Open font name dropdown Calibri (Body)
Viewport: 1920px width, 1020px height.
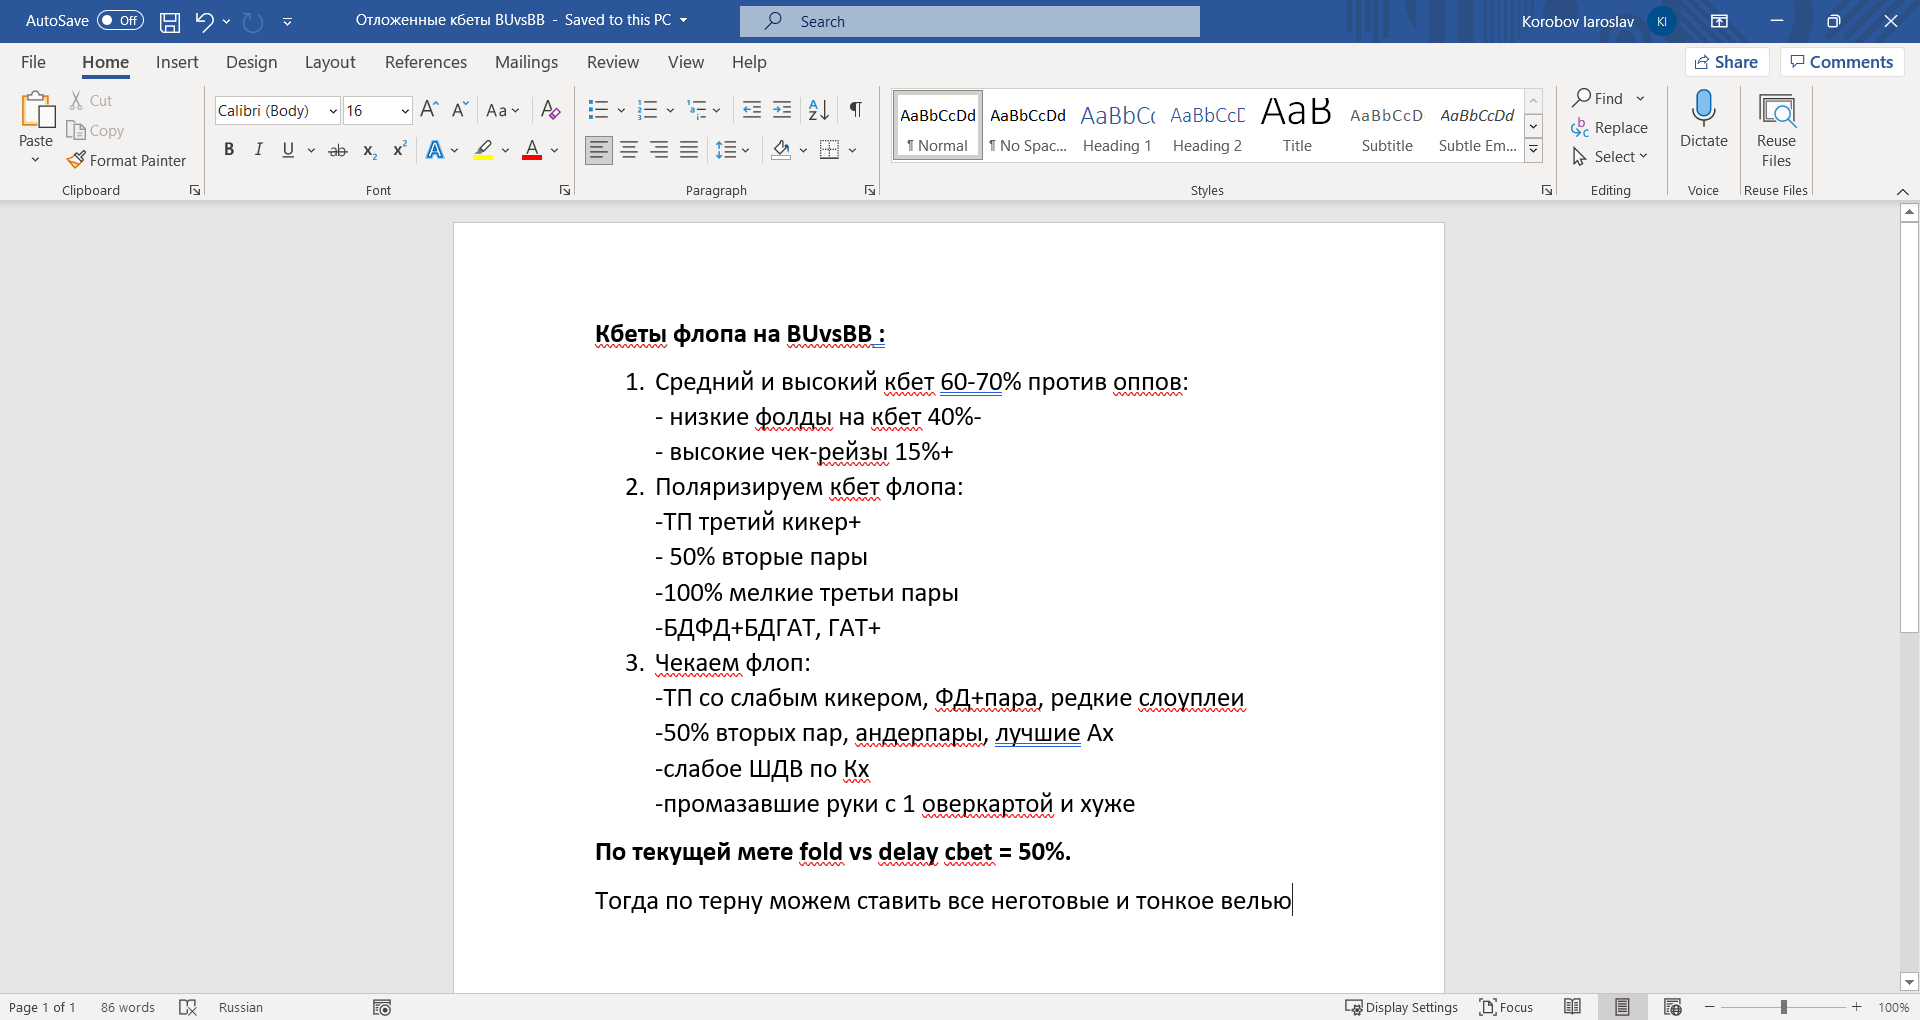tap(333, 111)
